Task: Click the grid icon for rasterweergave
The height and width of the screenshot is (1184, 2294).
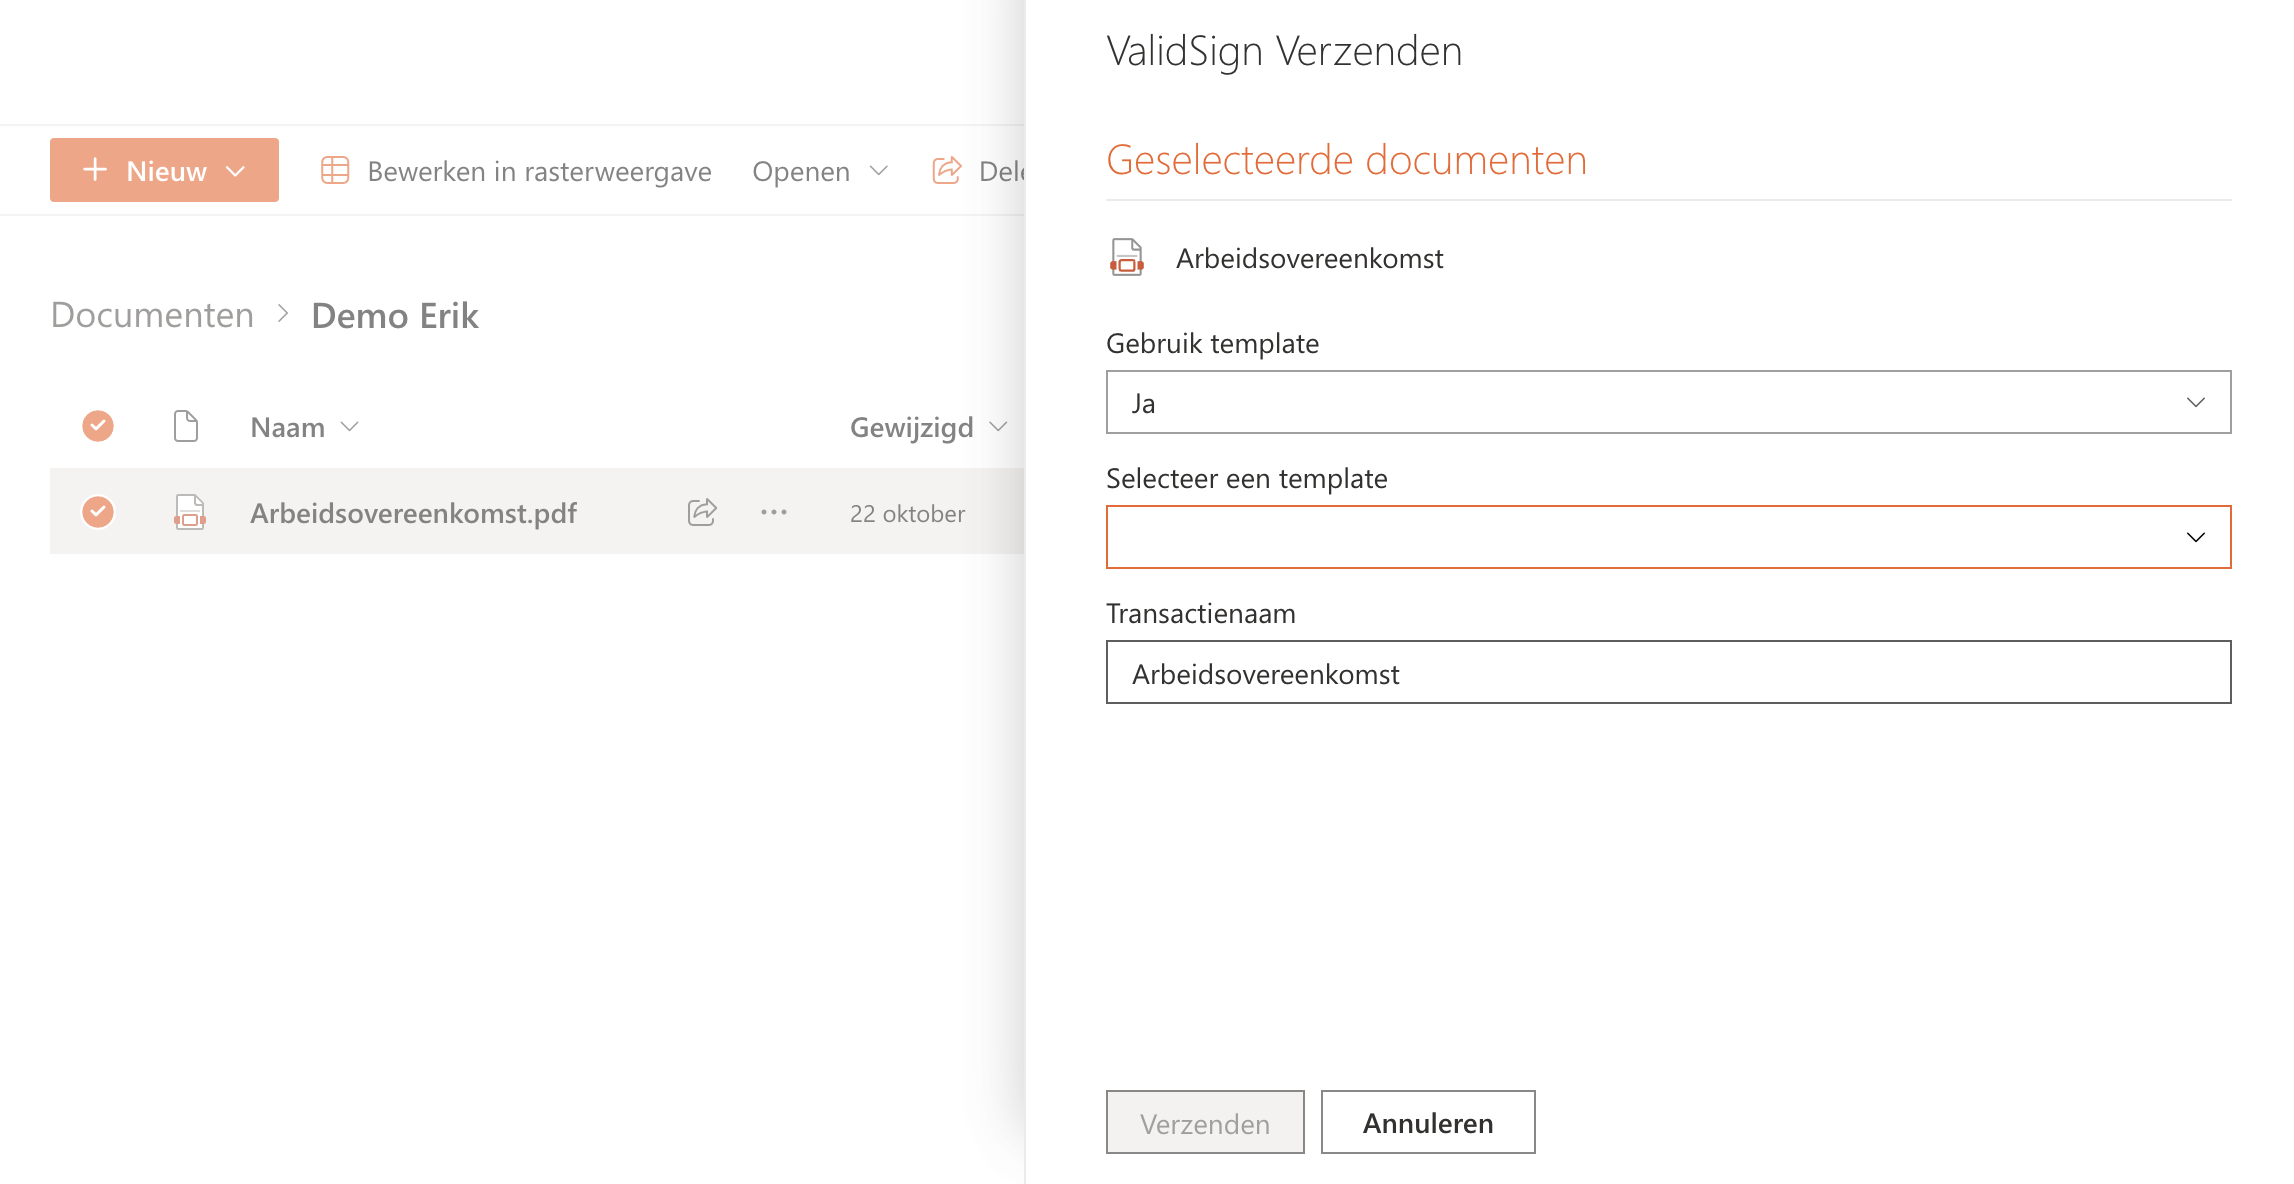Action: (x=335, y=171)
